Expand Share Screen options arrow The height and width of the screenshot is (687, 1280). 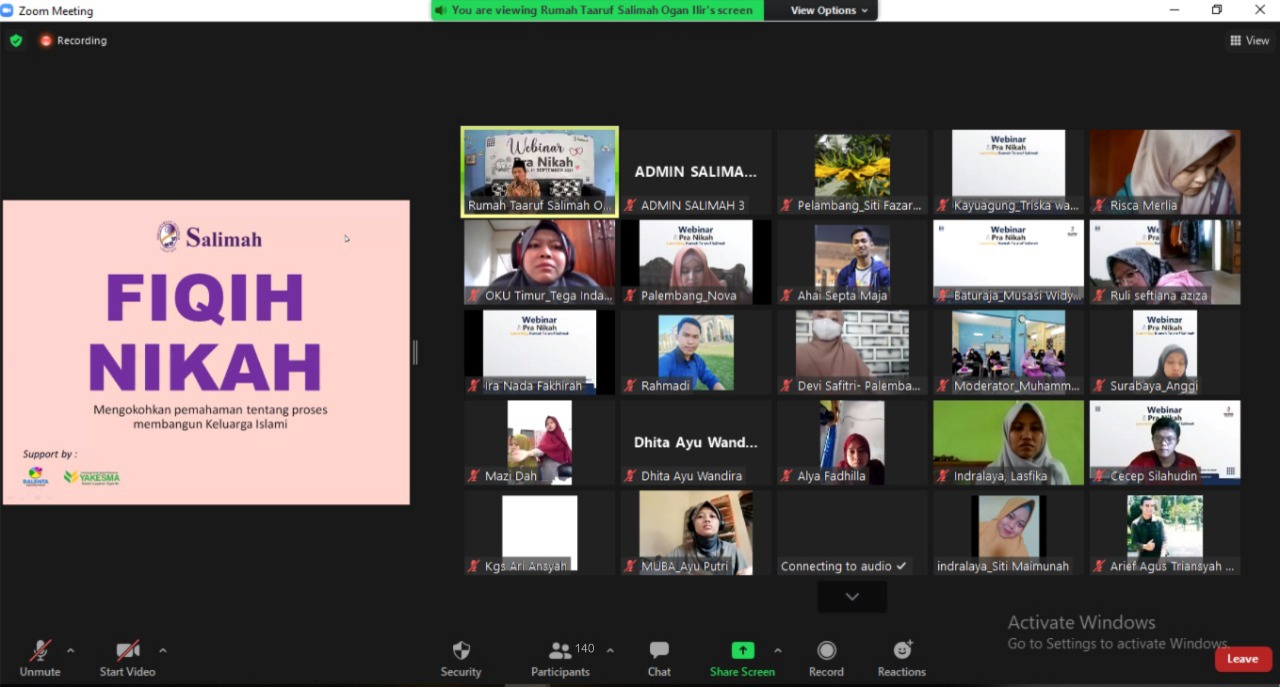[x=777, y=650]
